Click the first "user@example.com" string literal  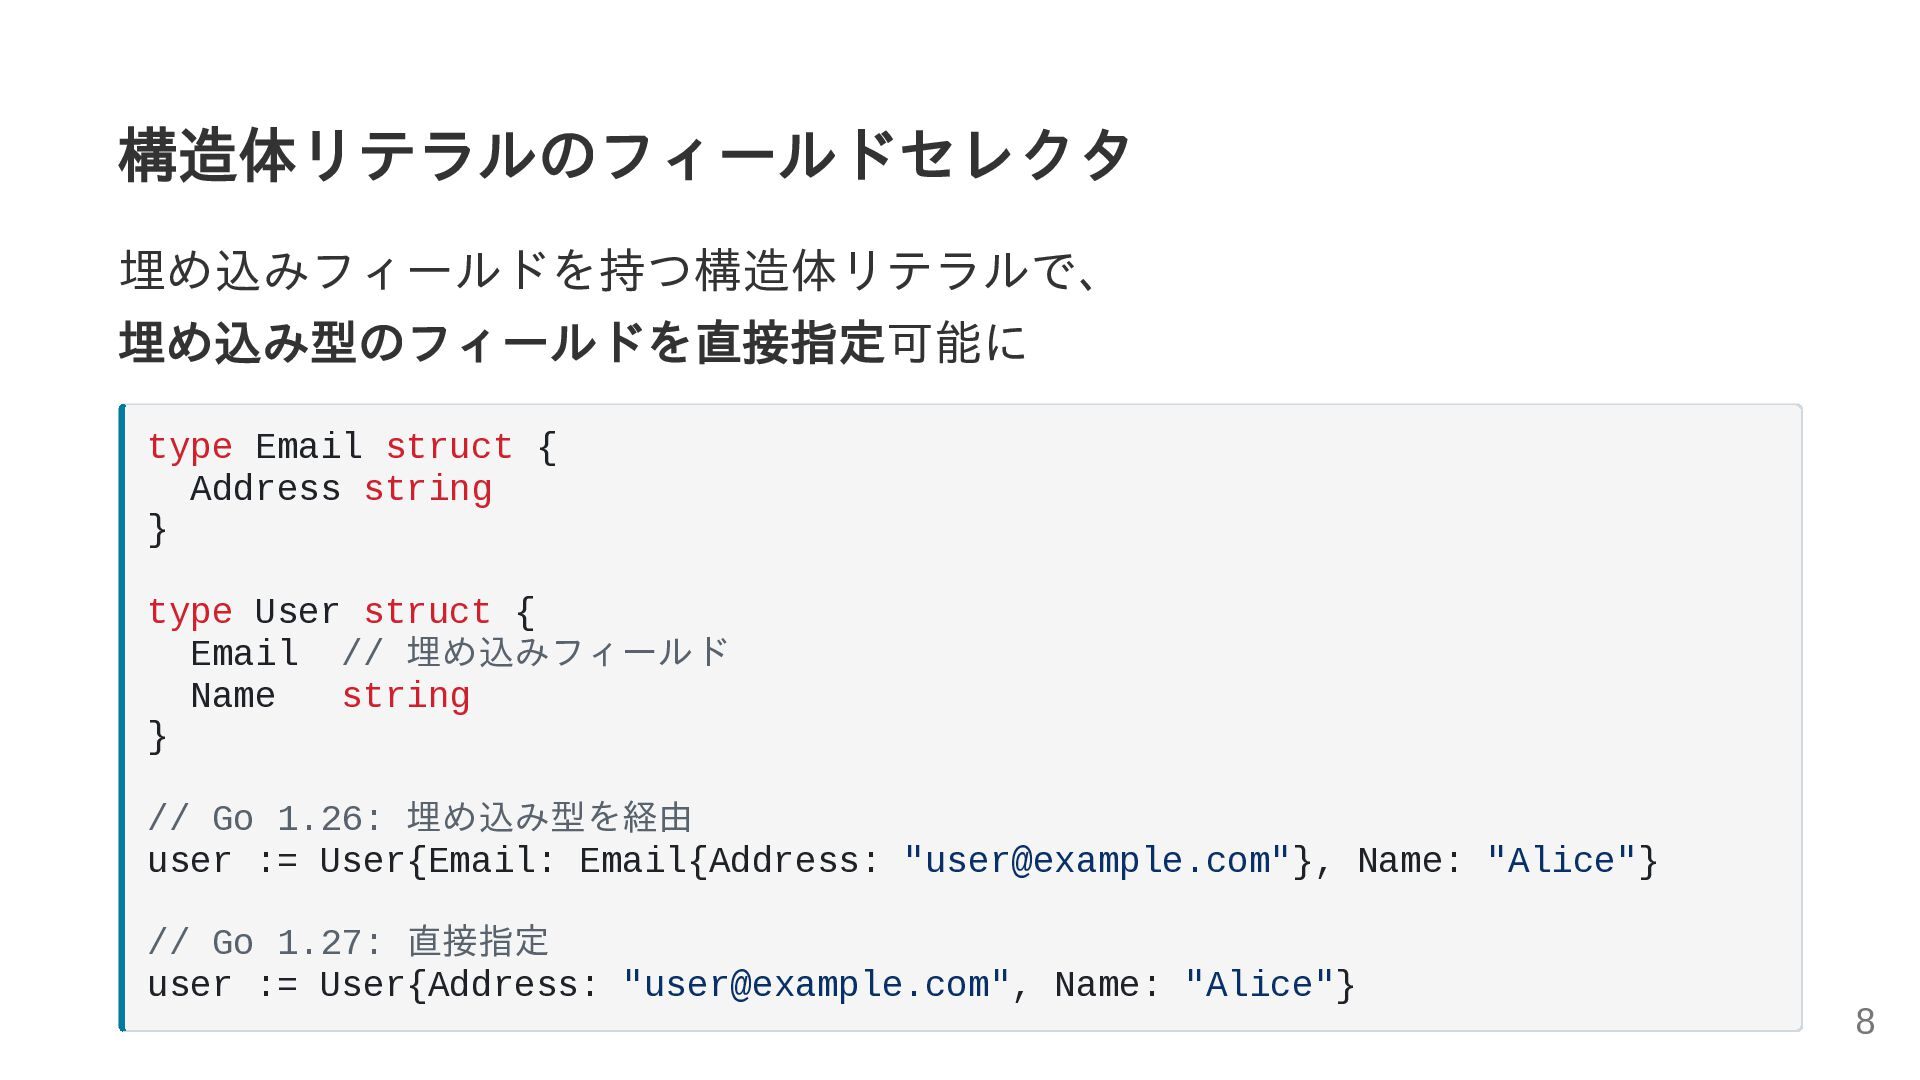point(1097,861)
